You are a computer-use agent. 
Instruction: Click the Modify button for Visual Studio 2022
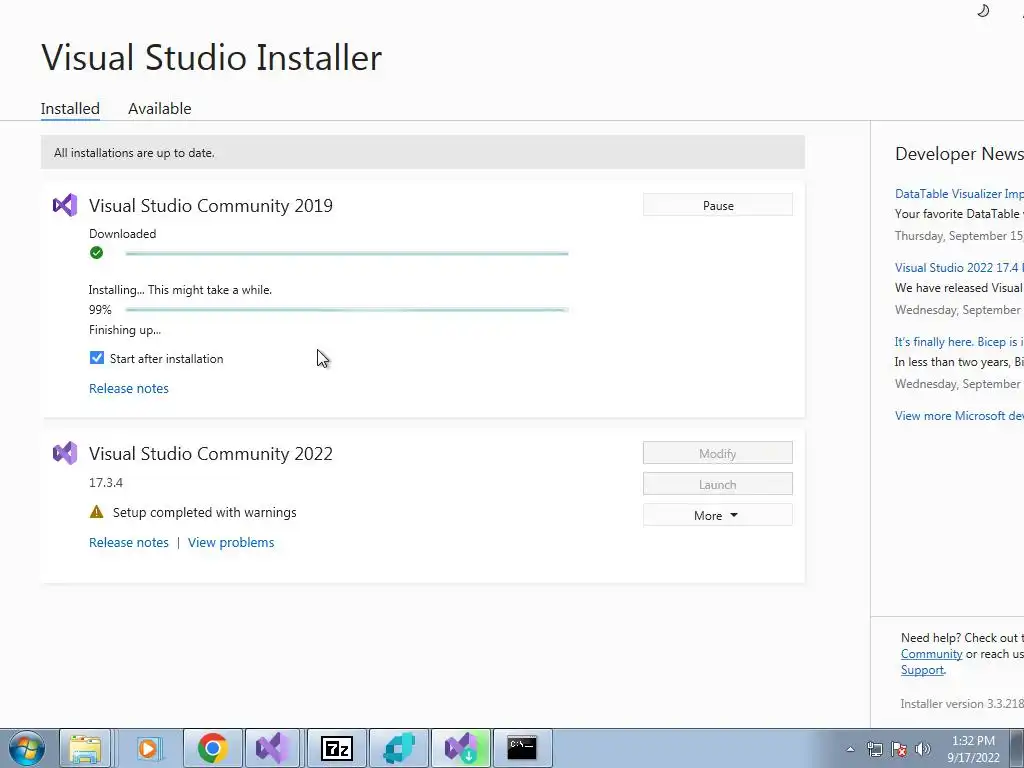pyautogui.click(x=718, y=453)
